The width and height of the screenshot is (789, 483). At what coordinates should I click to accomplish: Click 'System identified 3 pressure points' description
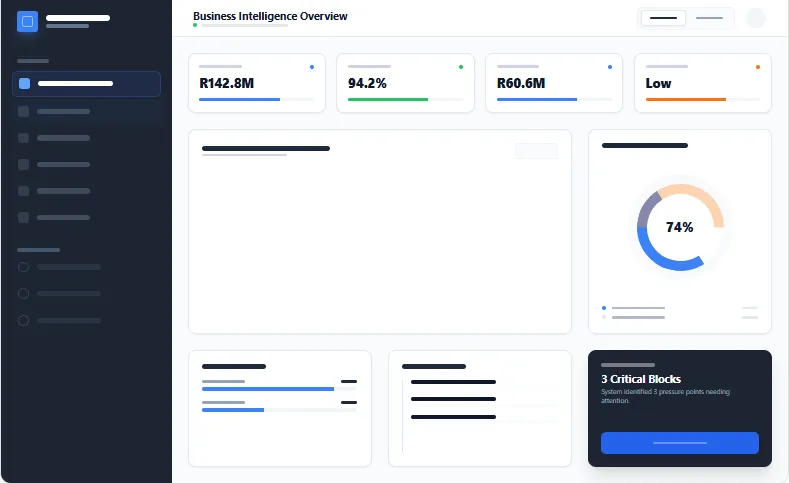click(x=665, y=396)
